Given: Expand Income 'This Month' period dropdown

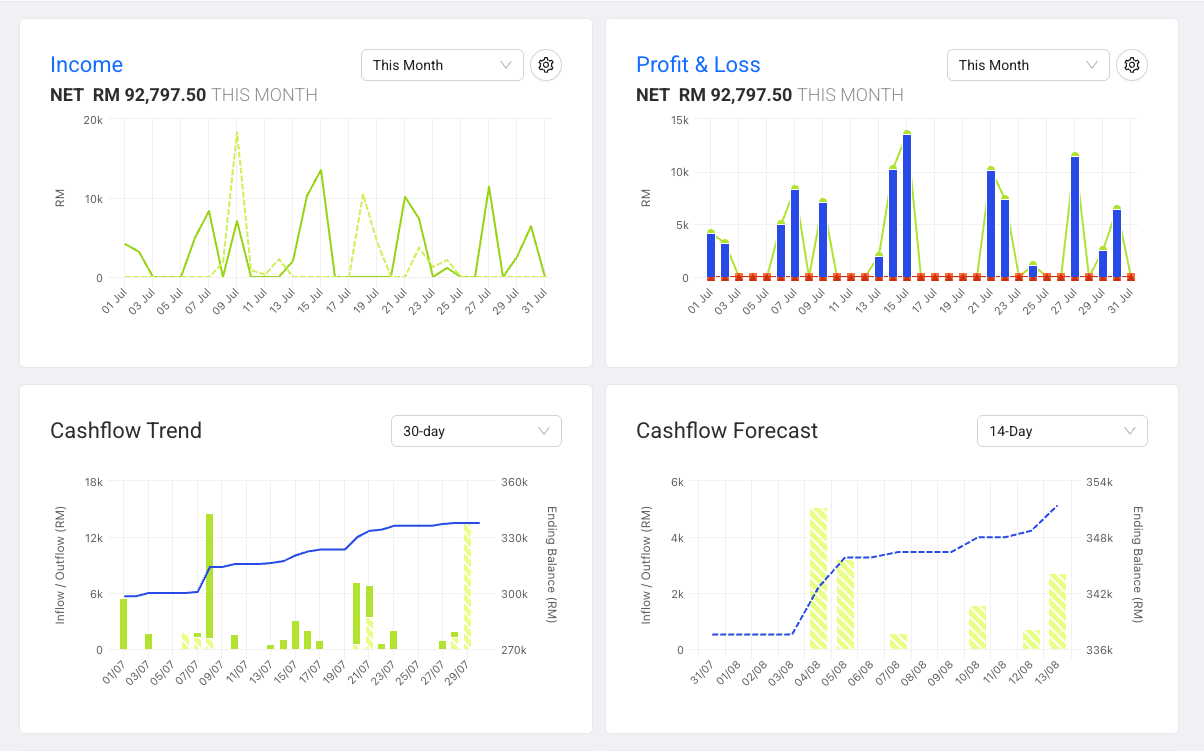Looking at the screenshot, I should (442, 65).
